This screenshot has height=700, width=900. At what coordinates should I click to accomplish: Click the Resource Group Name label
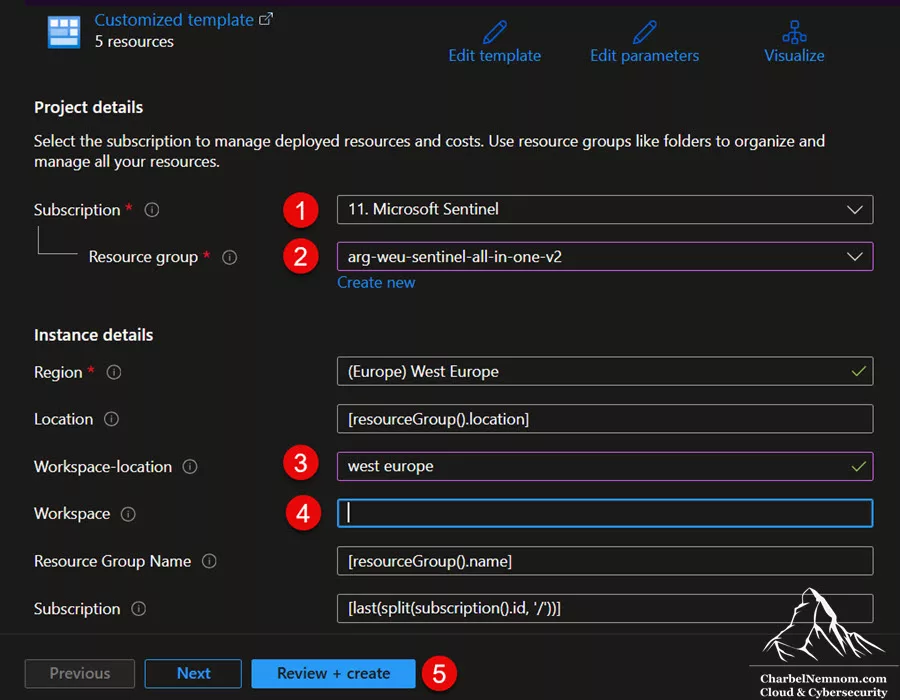(x=112, y=561)
